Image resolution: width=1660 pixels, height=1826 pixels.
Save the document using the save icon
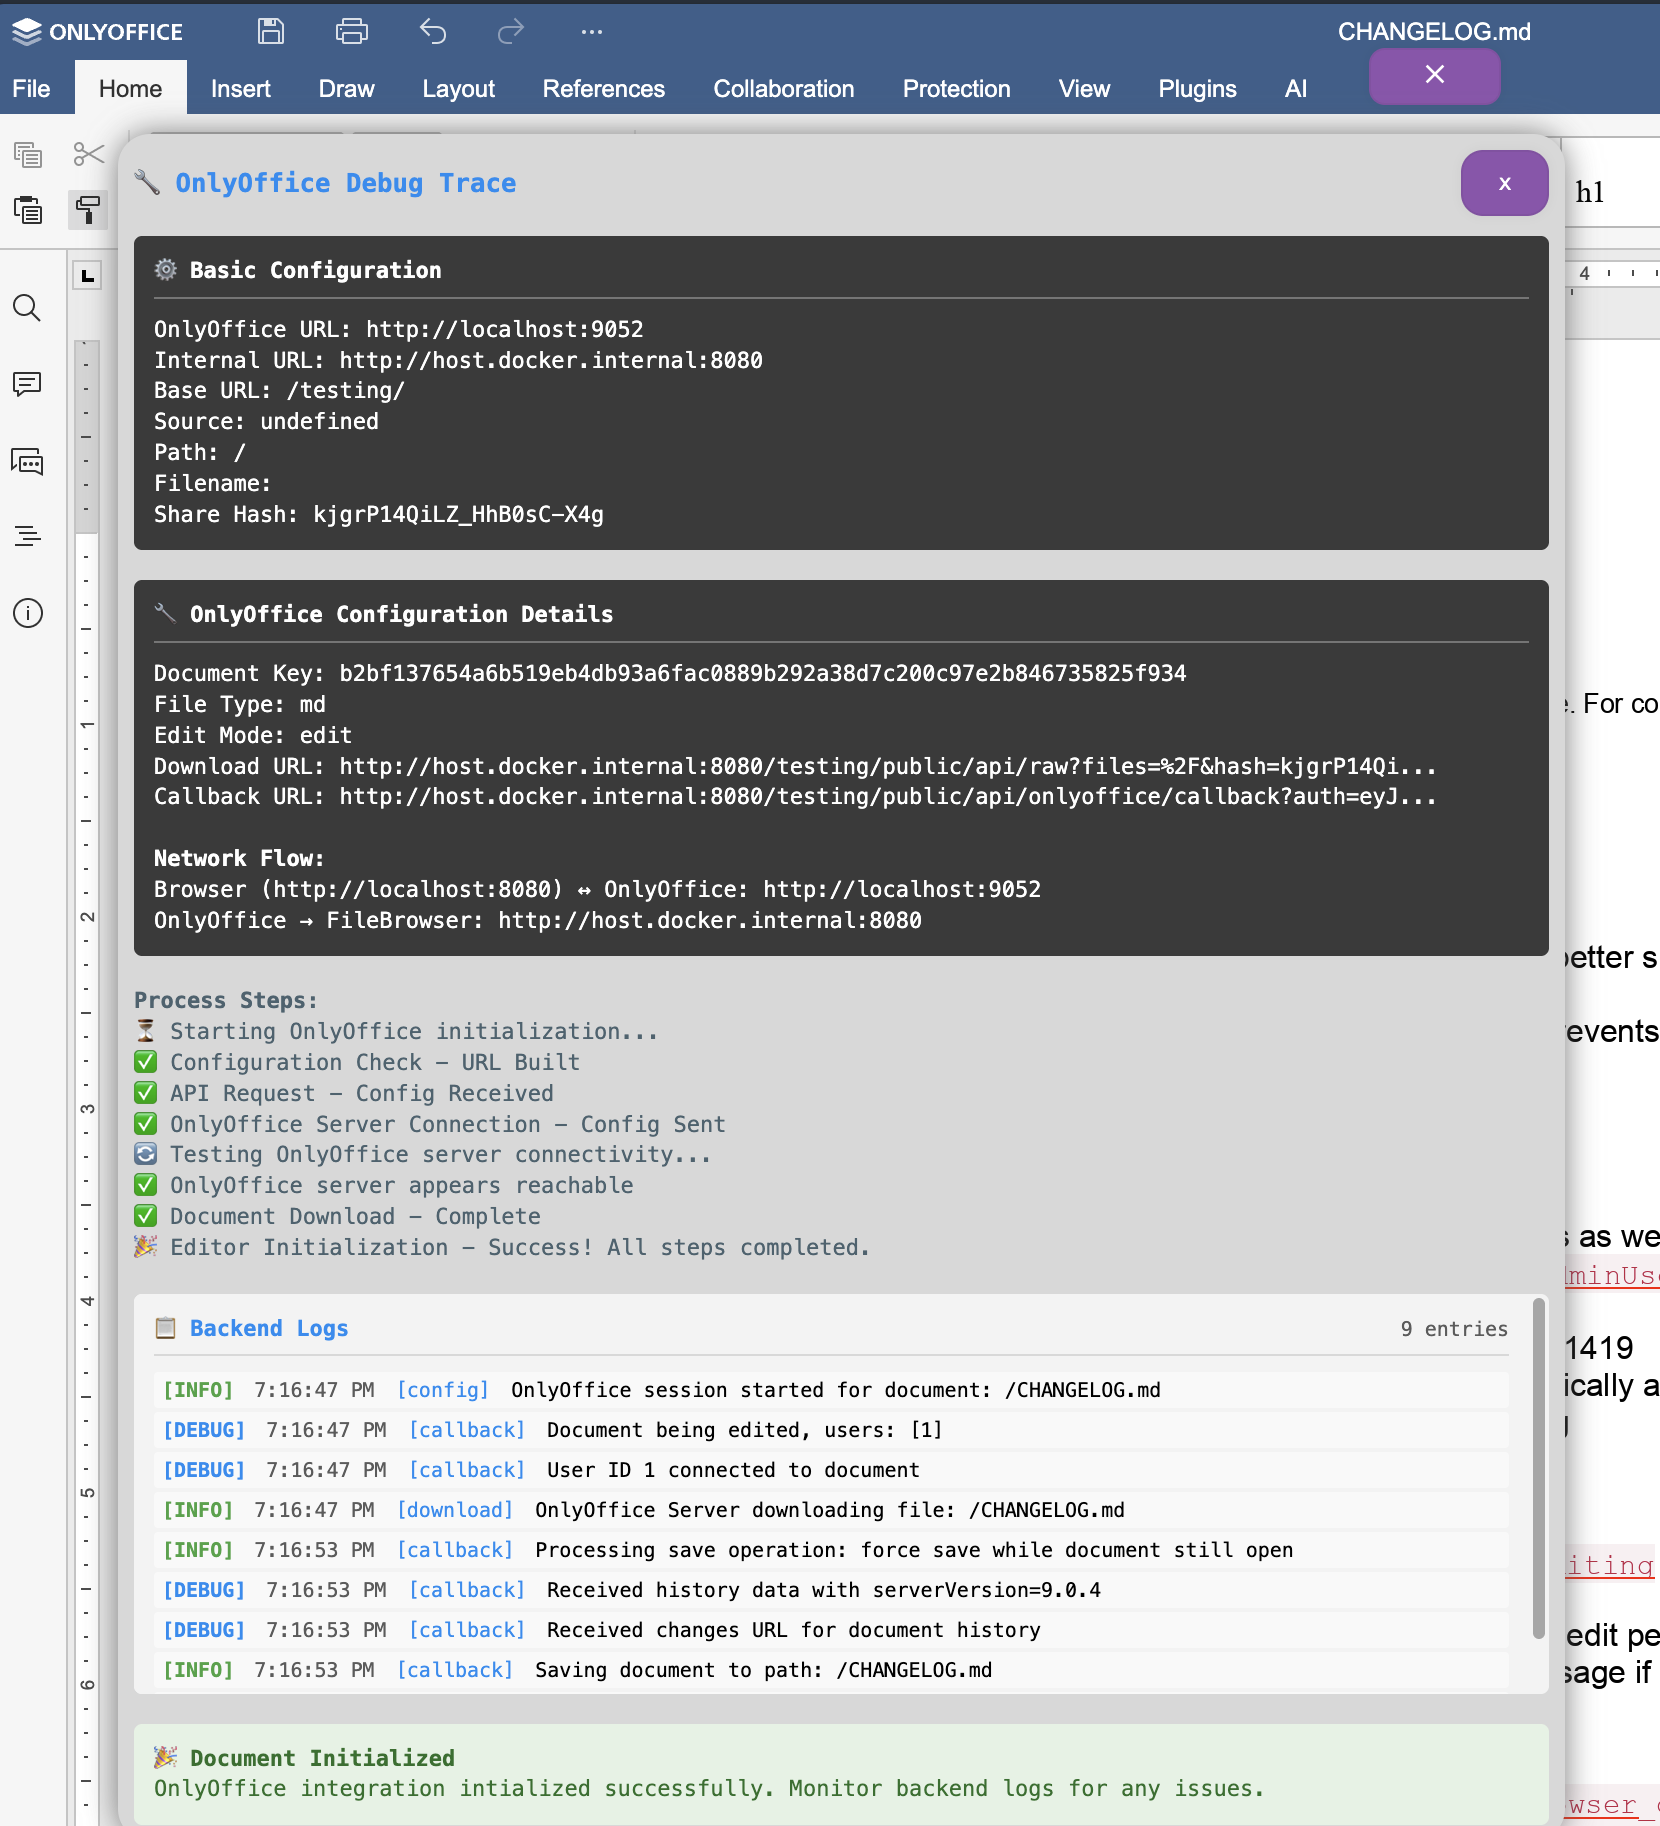(270, 31)
